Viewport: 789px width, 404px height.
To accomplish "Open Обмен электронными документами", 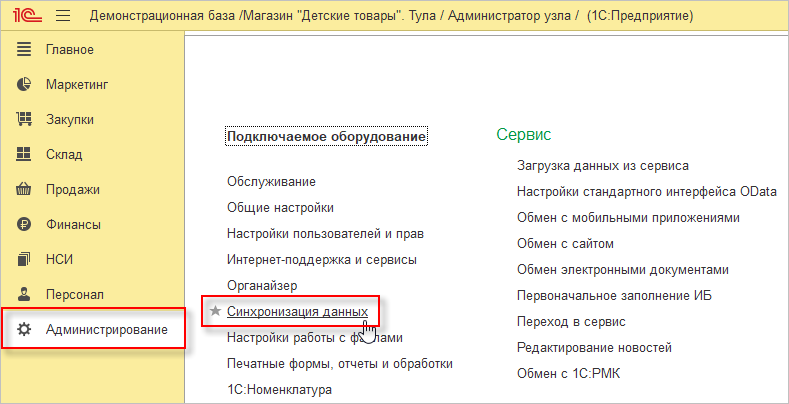I will click(x=622, y=270).
